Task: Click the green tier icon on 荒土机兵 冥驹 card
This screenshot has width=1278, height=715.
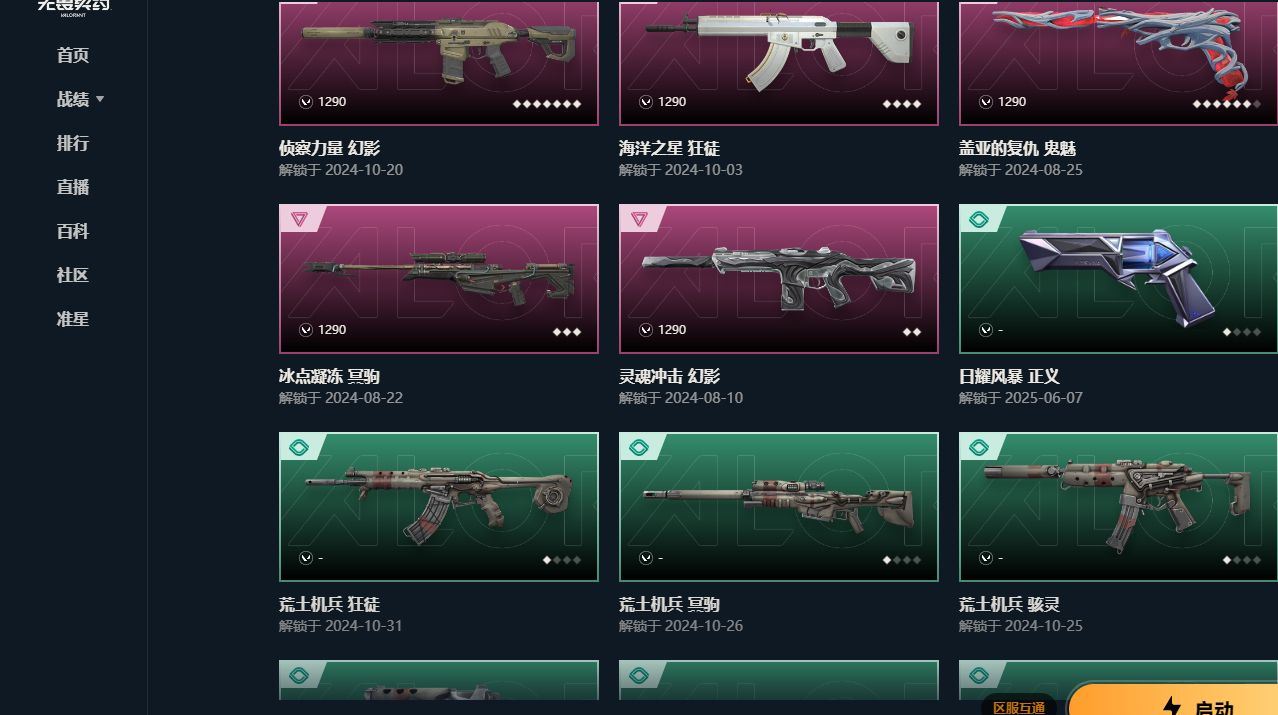Action: 639,447
